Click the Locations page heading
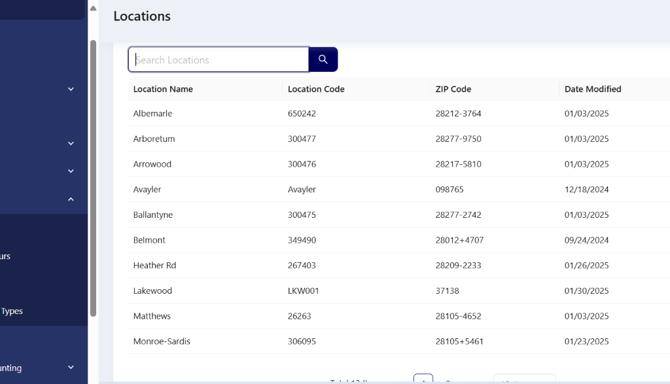Viewport: 670px width, 384px height. [142, 16]
